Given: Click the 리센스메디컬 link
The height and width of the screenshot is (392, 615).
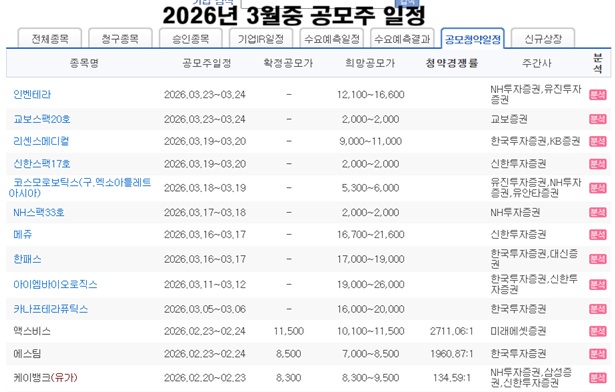Looking at the screenshot, I should 41,141.
